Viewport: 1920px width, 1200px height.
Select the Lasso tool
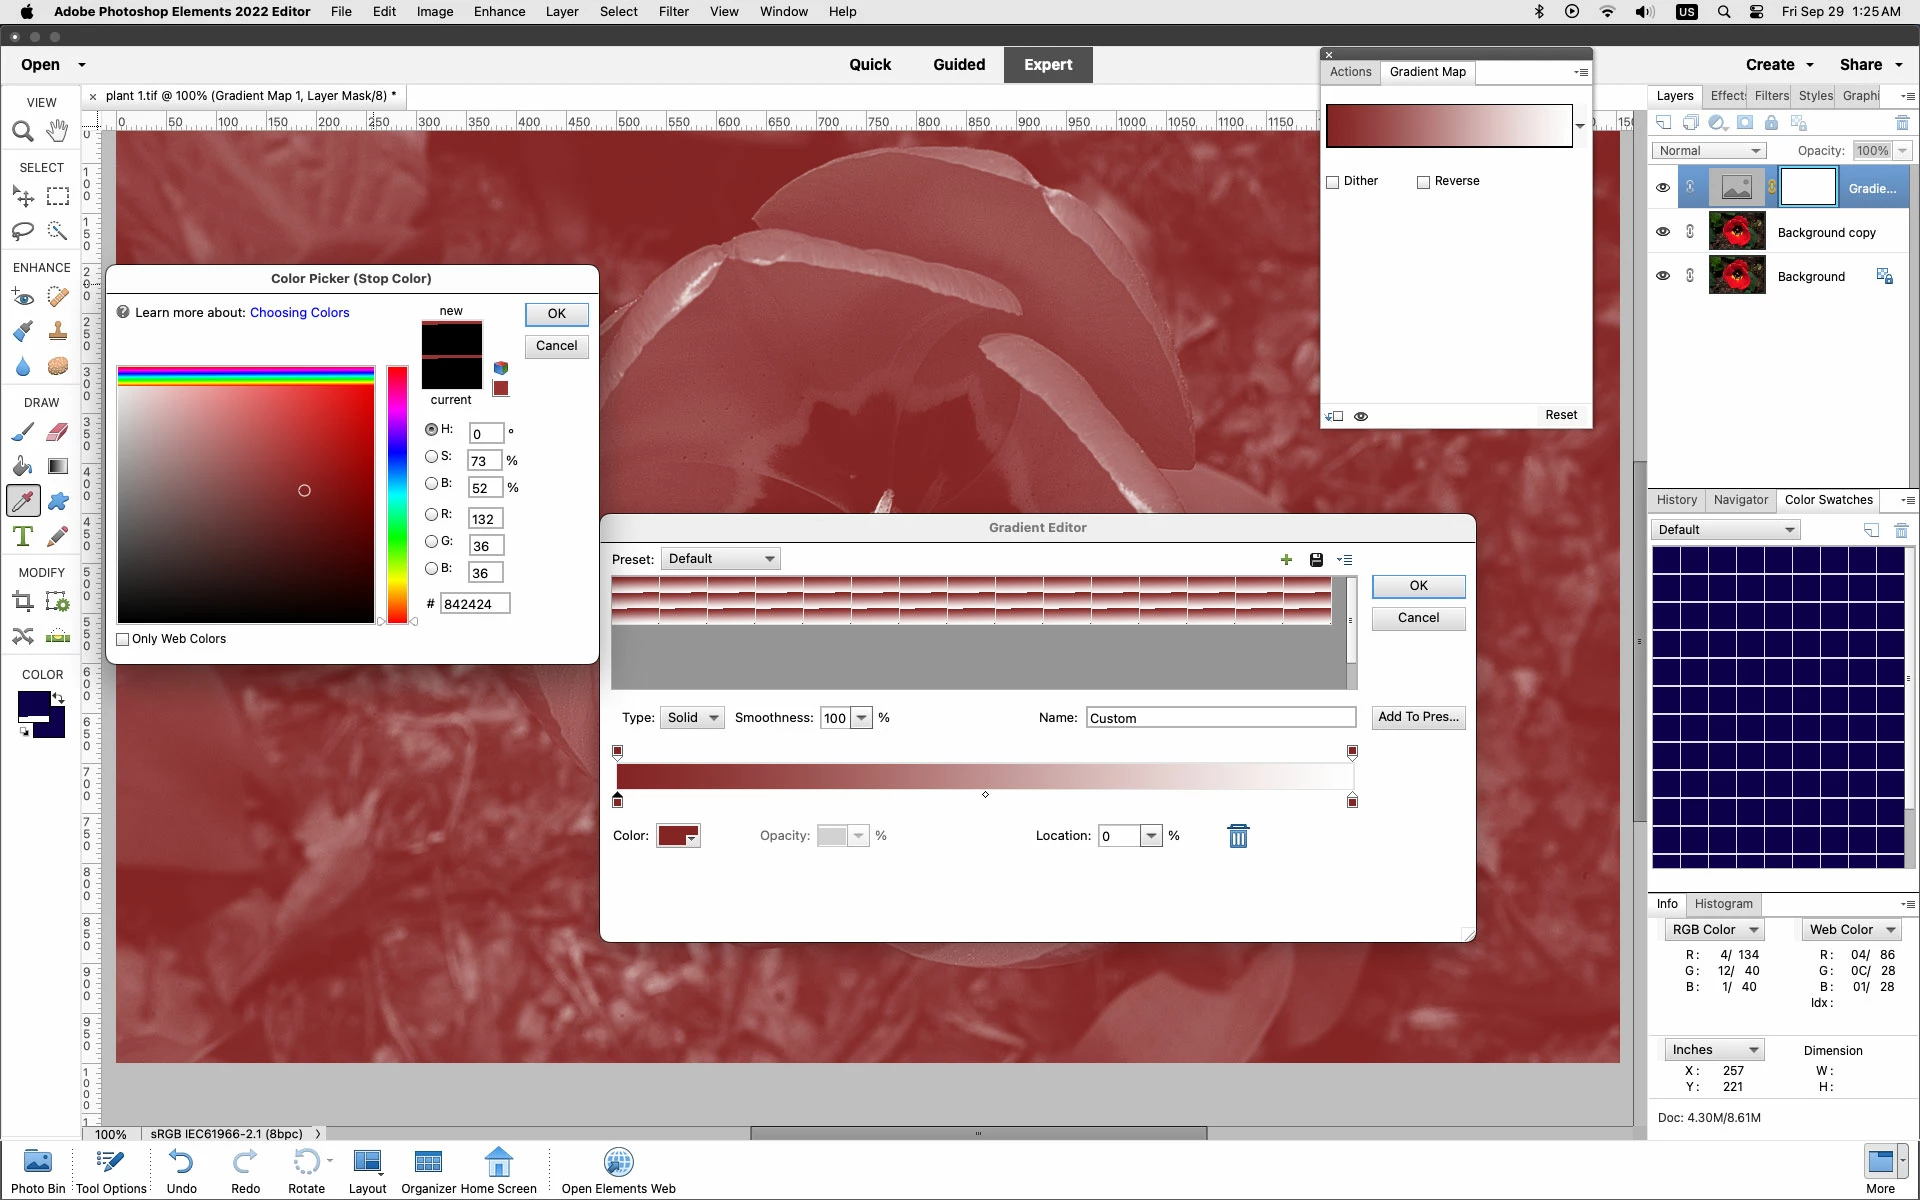pos(23,231)
